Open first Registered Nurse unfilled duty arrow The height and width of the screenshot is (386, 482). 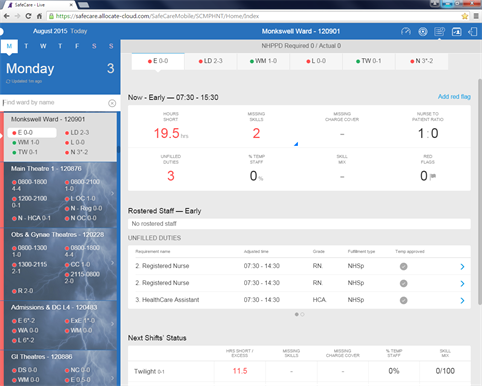(x=462, y=266)
